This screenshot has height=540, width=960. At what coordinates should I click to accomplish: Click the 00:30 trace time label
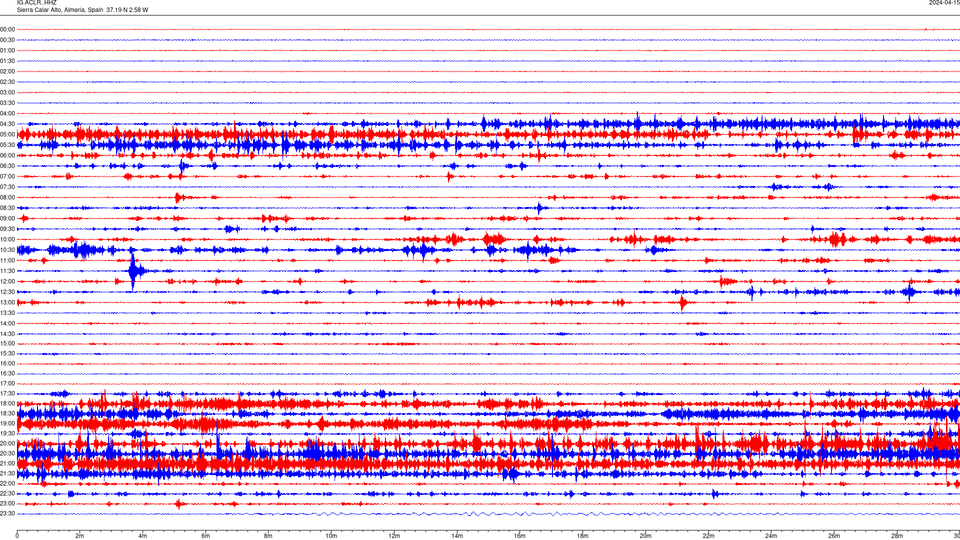coord(7,40)
